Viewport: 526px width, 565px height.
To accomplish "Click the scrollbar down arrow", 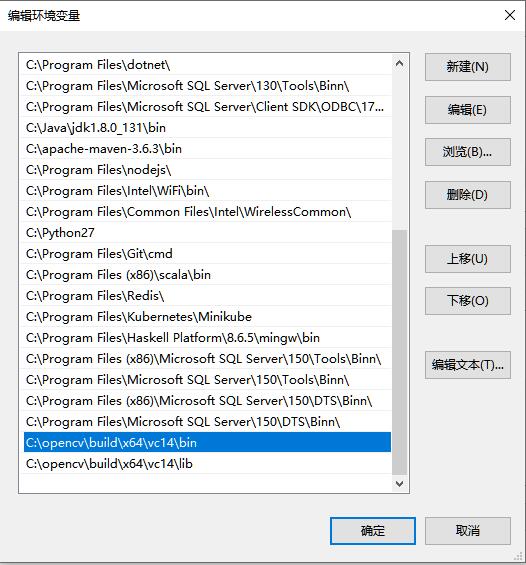I will click(399, 484).
